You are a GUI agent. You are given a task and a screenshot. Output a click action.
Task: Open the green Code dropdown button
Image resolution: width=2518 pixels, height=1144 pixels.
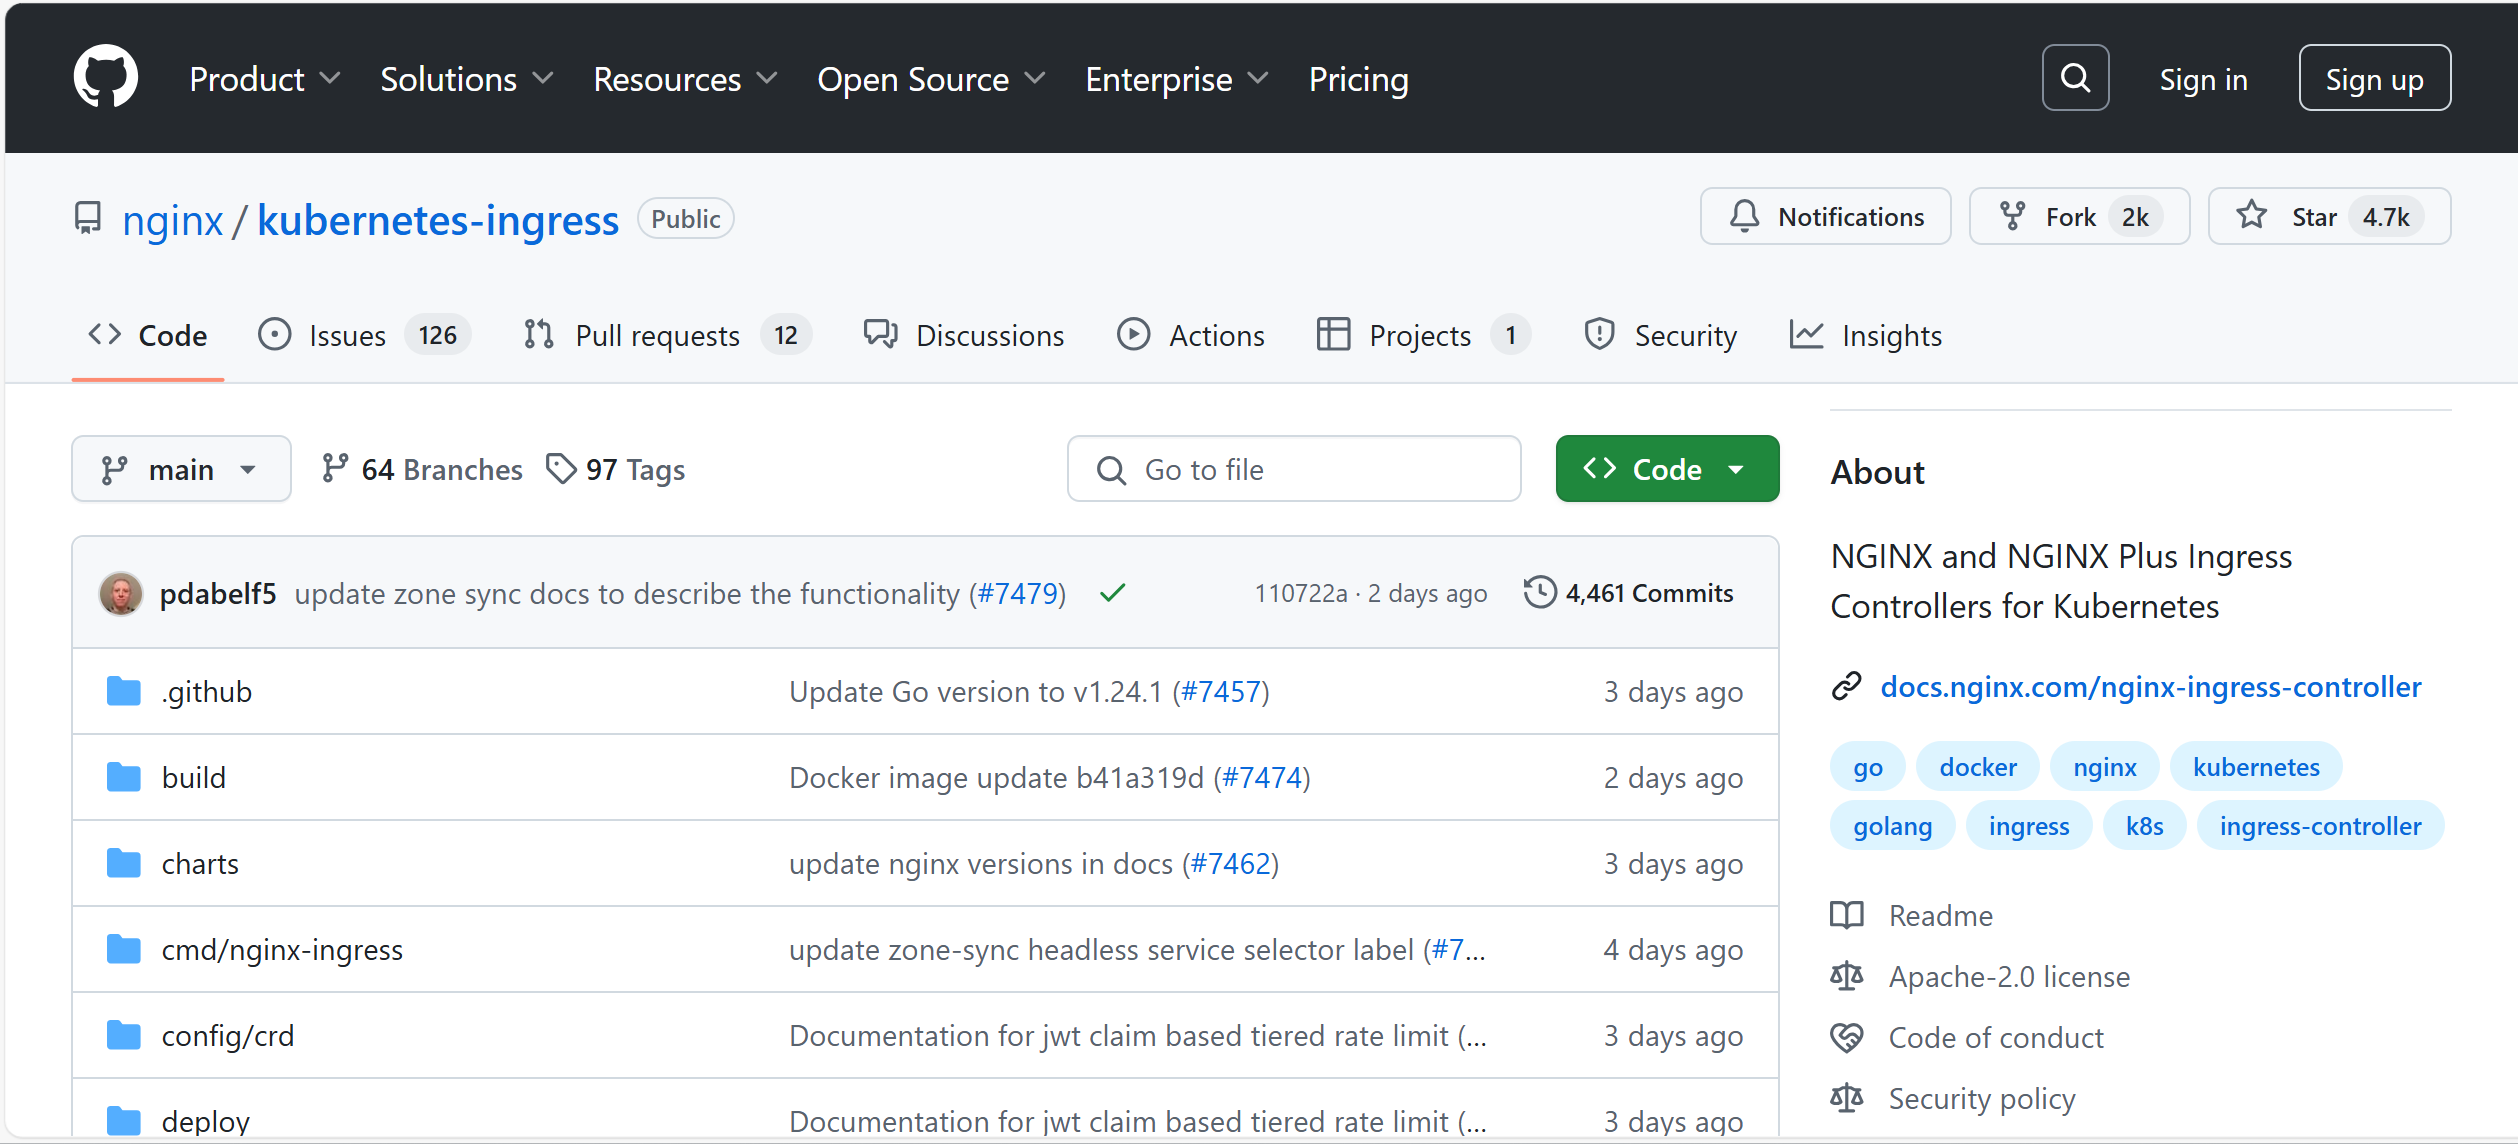[x=1667, y=469]
